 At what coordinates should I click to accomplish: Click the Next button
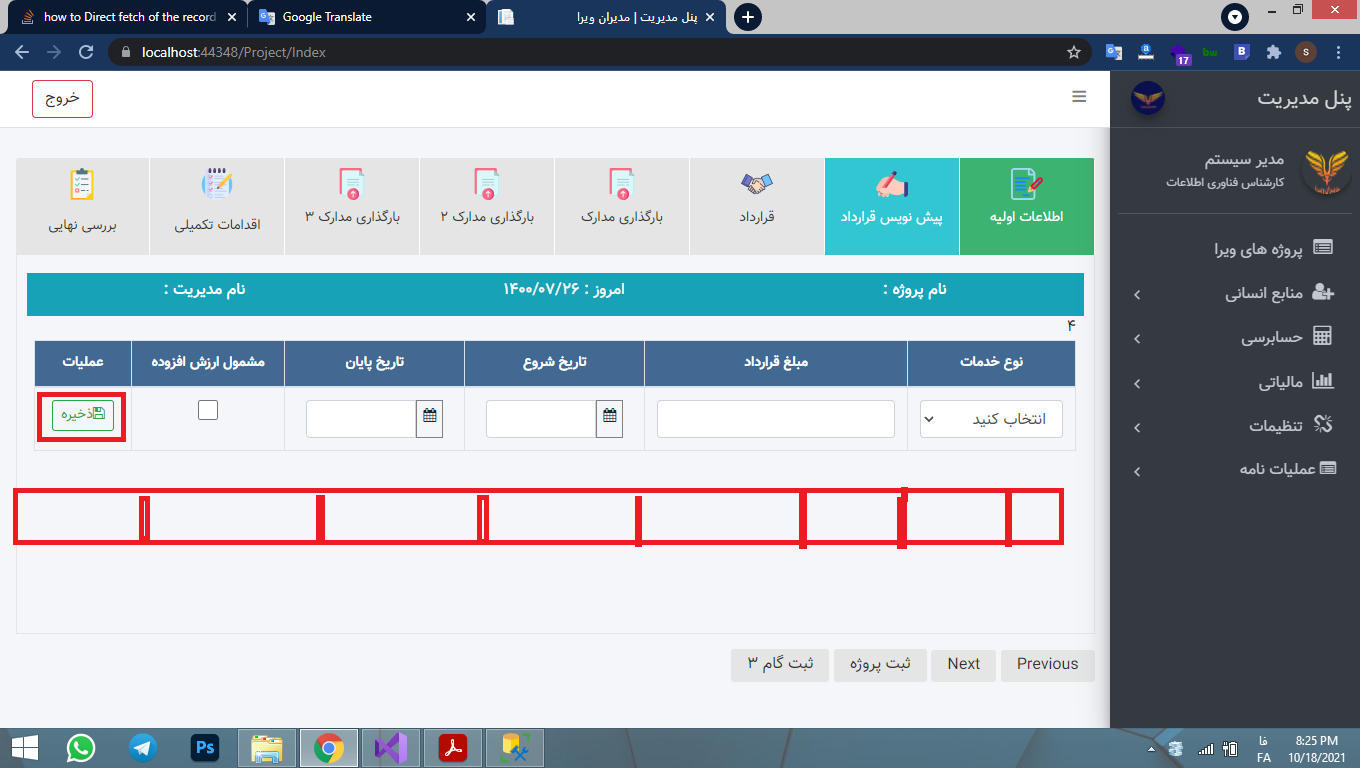pos(963,665)
